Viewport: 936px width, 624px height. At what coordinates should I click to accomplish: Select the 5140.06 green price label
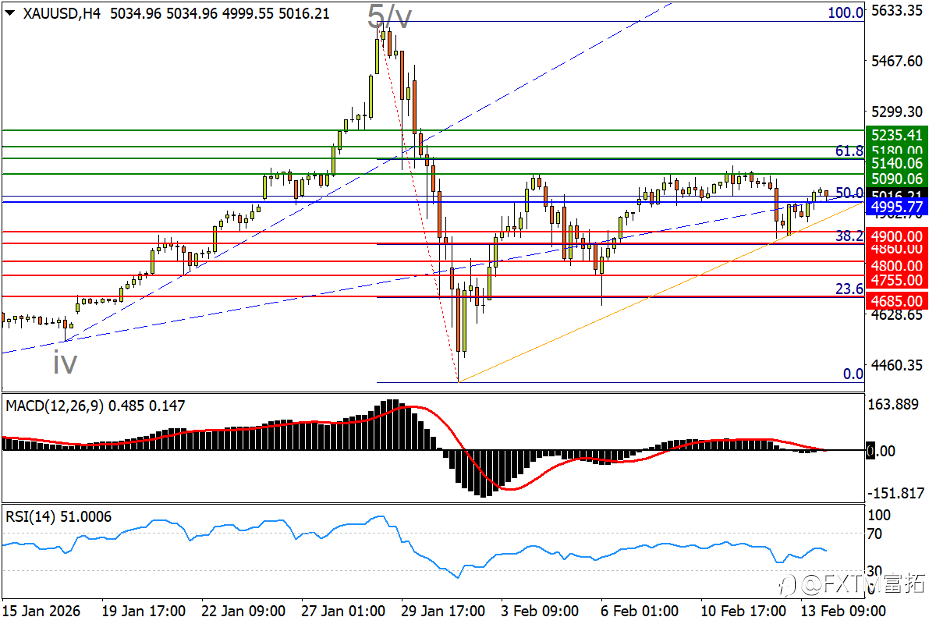(896, 163)
